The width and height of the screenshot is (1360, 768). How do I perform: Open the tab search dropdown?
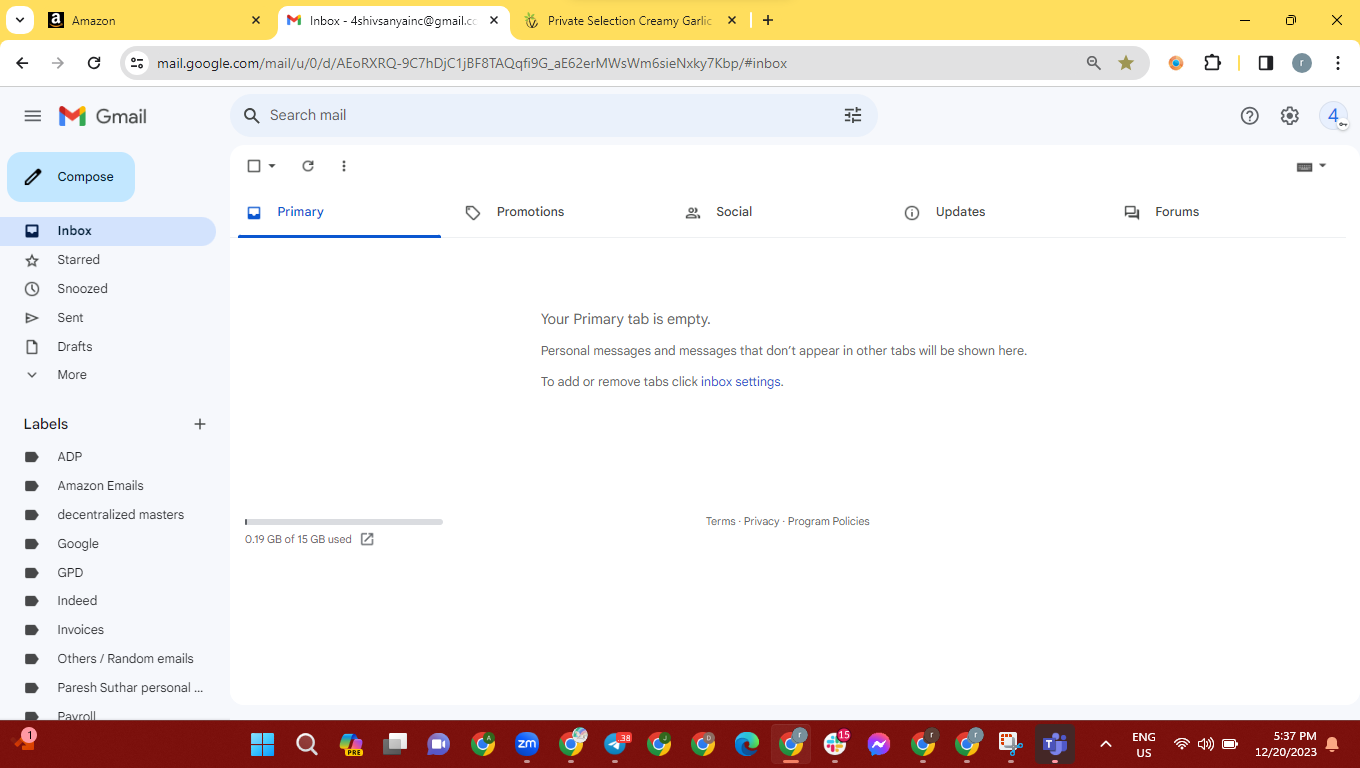click(19, 20)
